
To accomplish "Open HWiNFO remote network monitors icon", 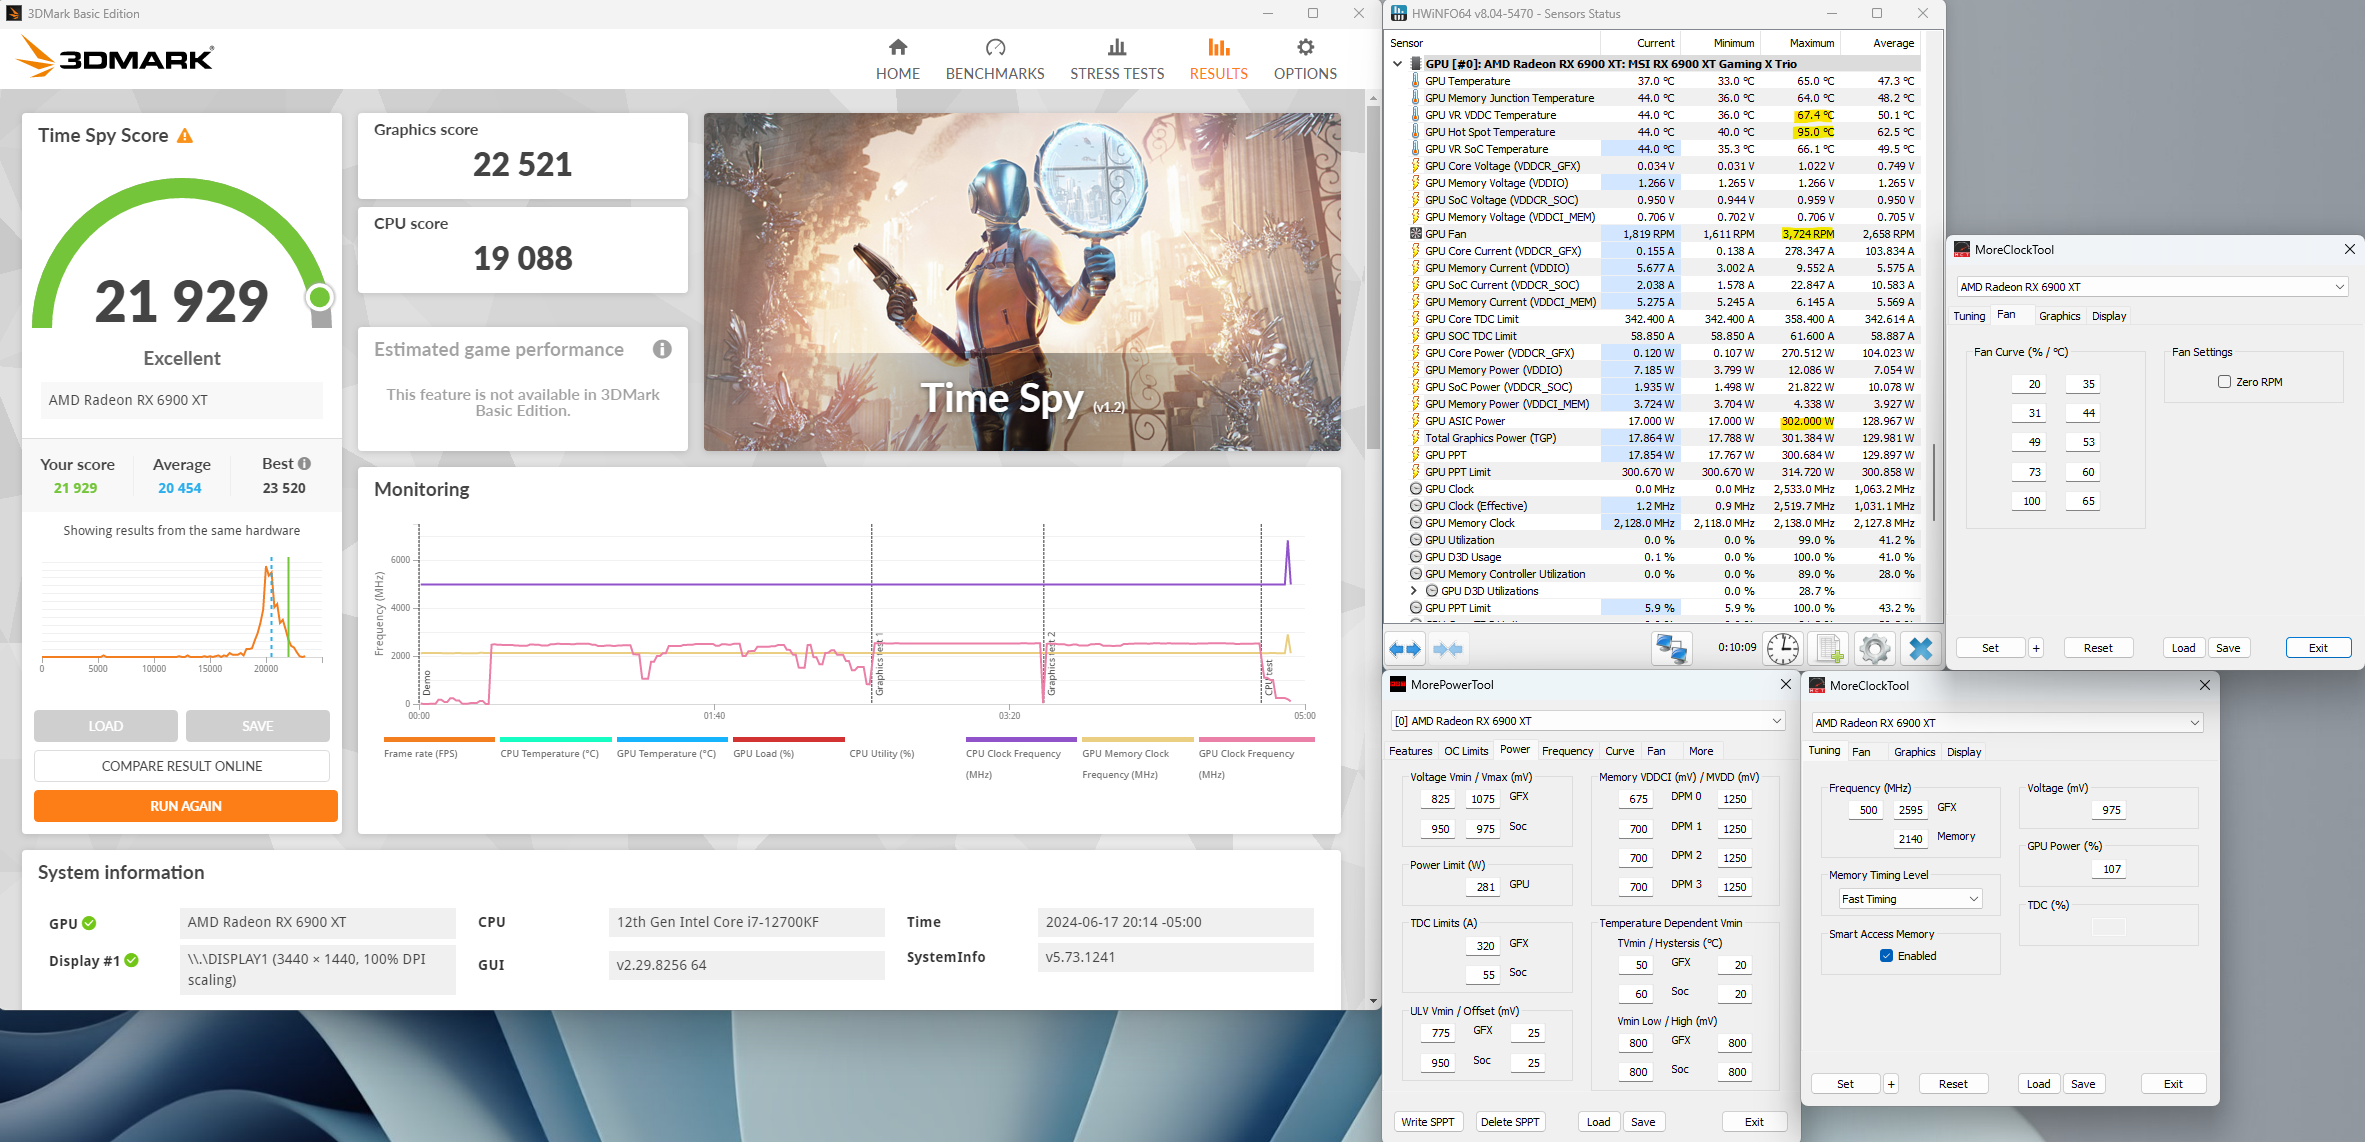I will pos(1671,649).
